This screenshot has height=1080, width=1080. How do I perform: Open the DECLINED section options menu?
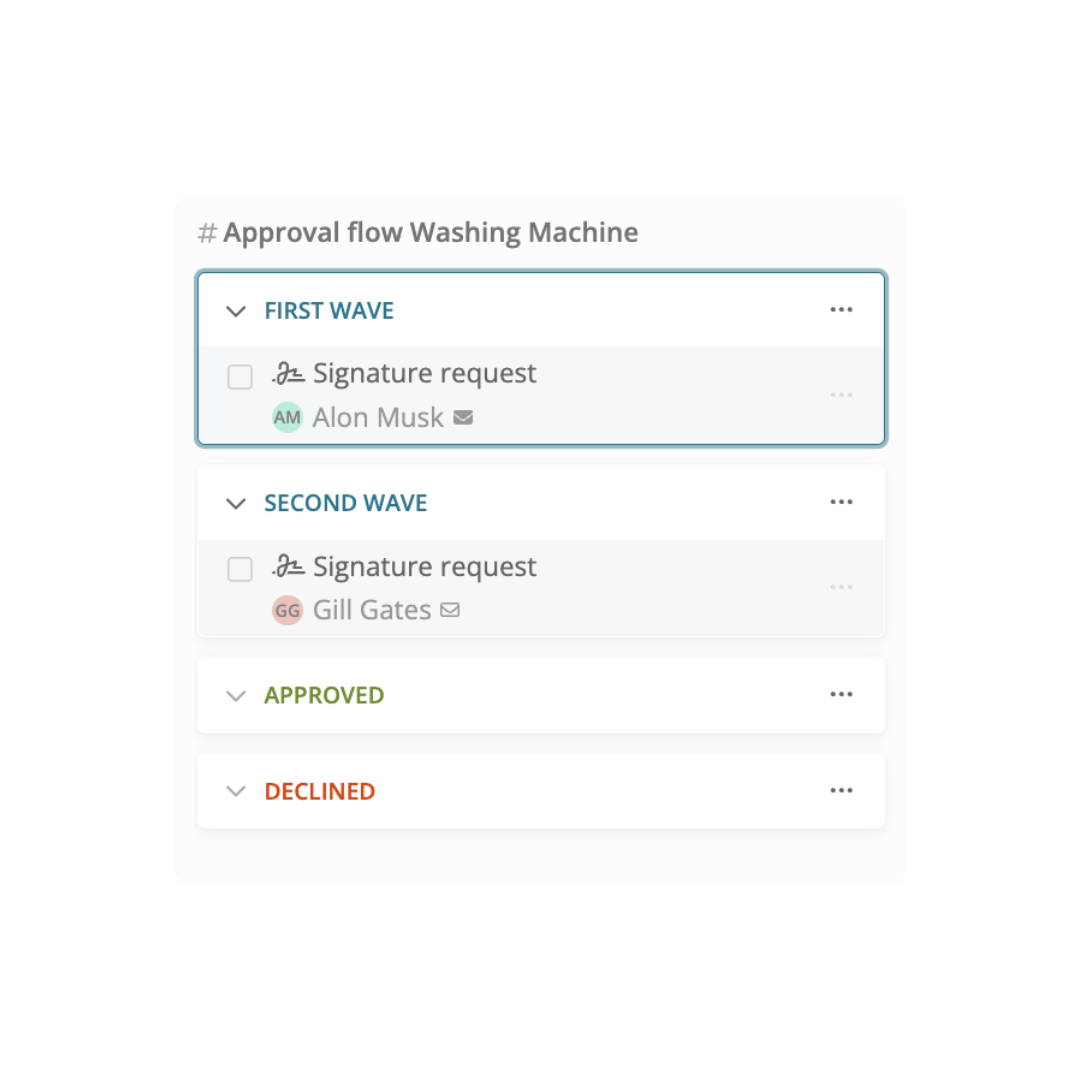[x=841, y=790]
